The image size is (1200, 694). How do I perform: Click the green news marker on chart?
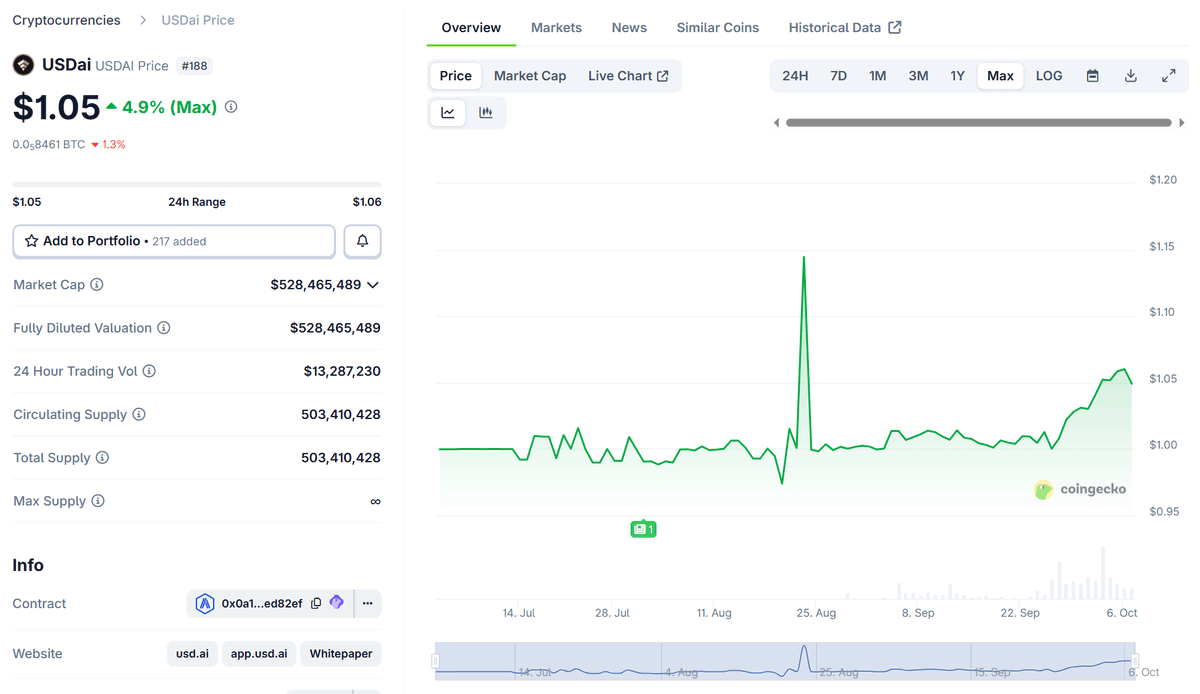(643, 529)
